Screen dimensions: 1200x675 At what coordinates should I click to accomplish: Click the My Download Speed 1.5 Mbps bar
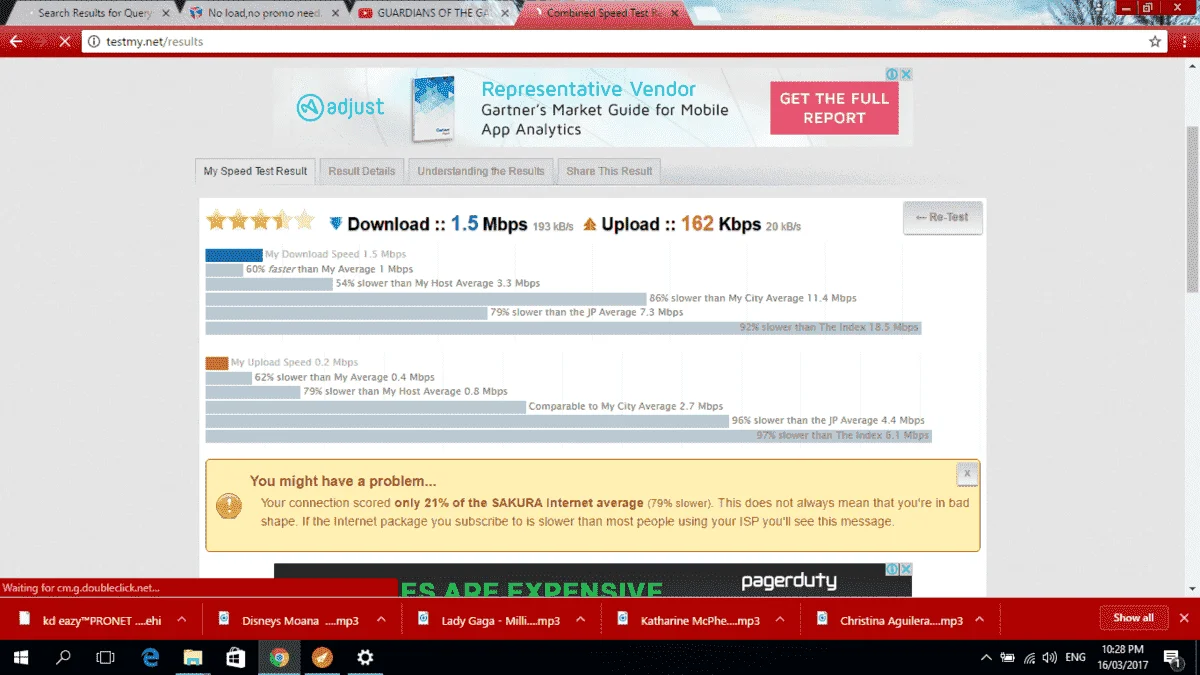tap(234, 255)
